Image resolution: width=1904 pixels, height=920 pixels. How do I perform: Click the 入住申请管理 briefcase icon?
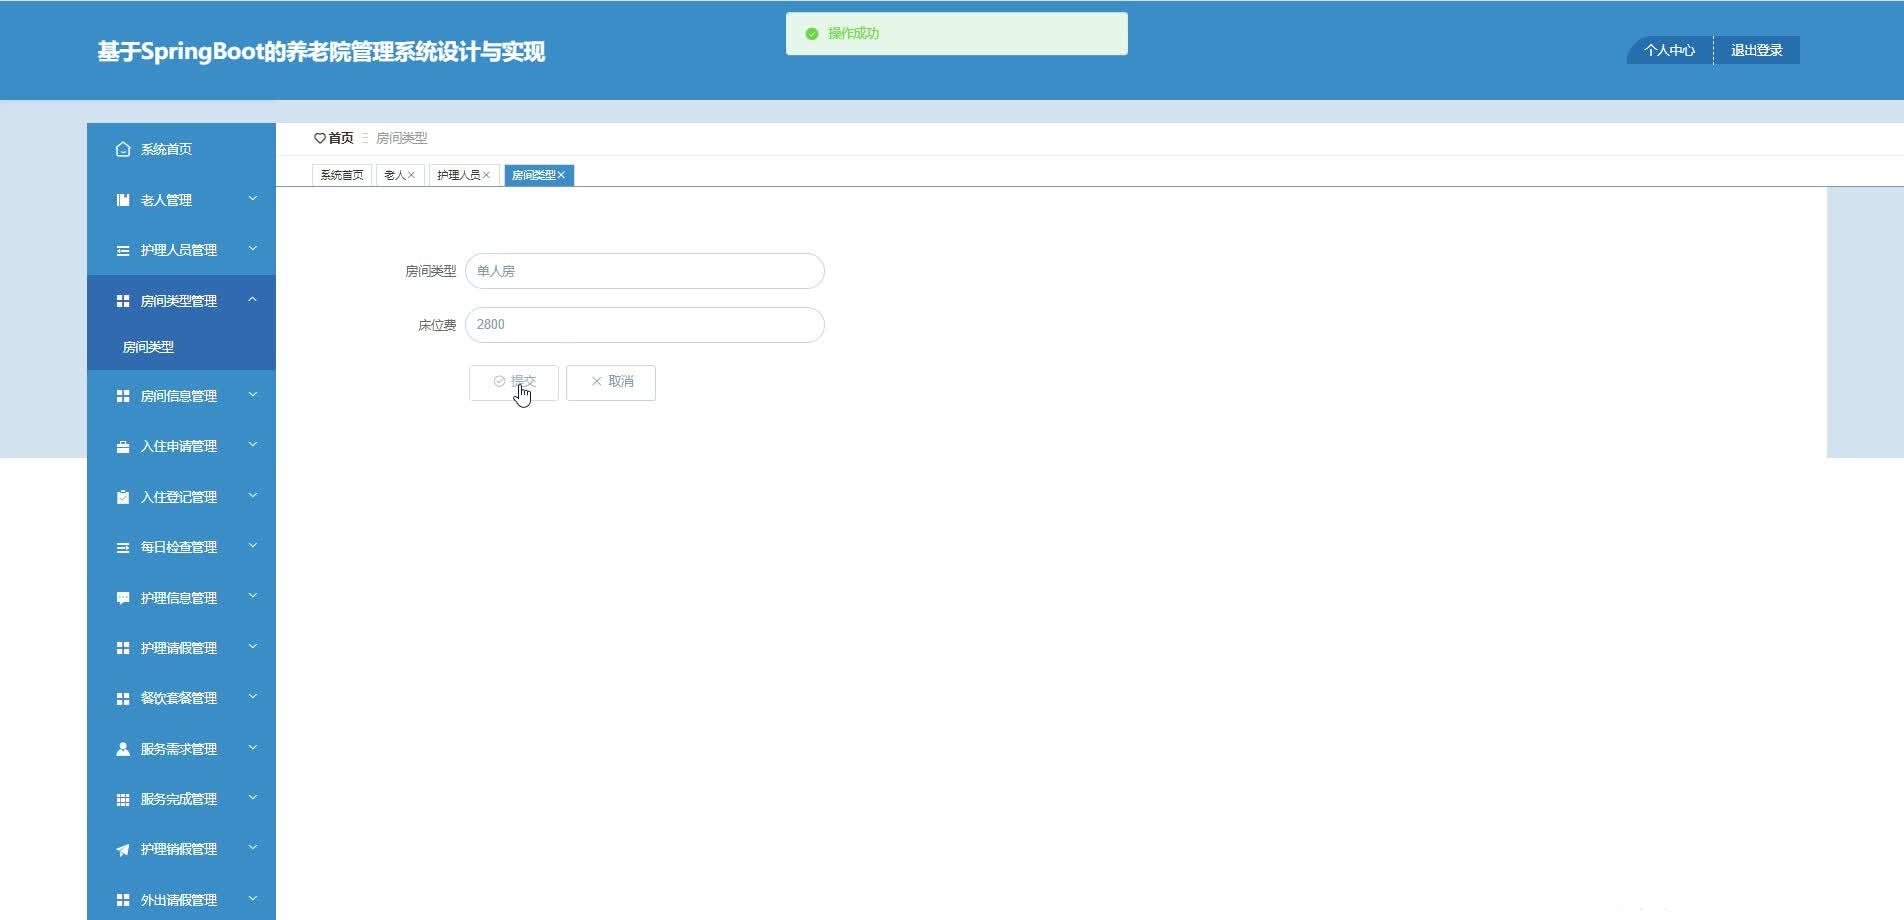[x=123, y=446]
